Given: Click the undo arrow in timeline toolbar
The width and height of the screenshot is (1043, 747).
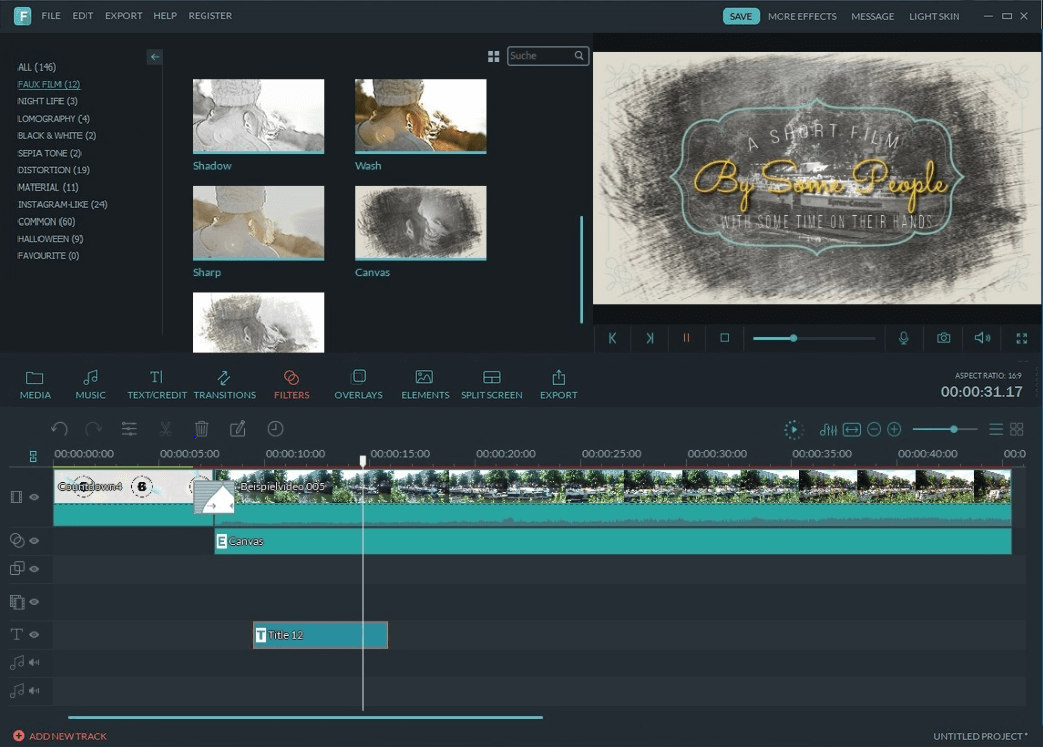Looking at the screenshot, I should tap(59, 429).
